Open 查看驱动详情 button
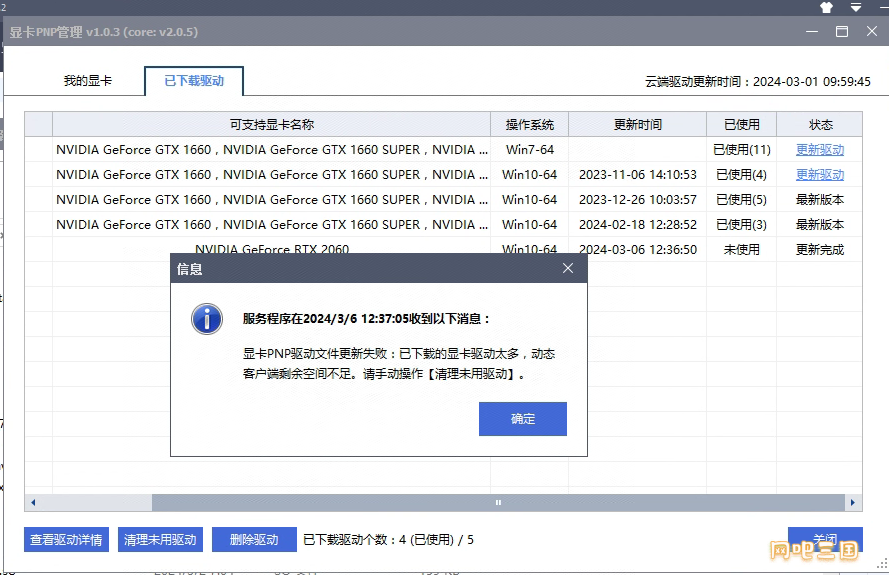This screenshot has width=889, height=575. [x=66, y=539]
